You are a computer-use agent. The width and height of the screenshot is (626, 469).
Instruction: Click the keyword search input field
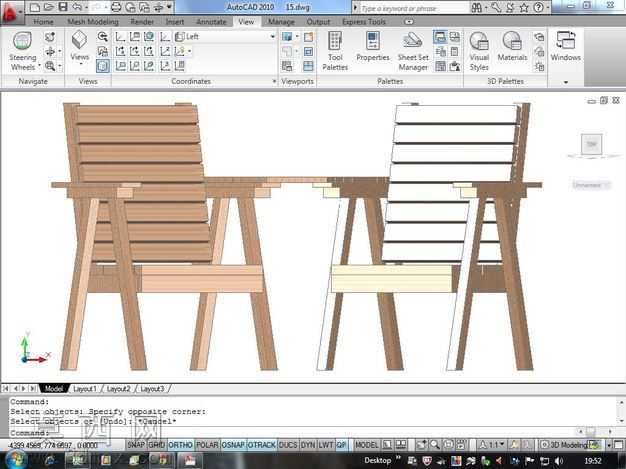pyautogui.click(x=414, y=8)
